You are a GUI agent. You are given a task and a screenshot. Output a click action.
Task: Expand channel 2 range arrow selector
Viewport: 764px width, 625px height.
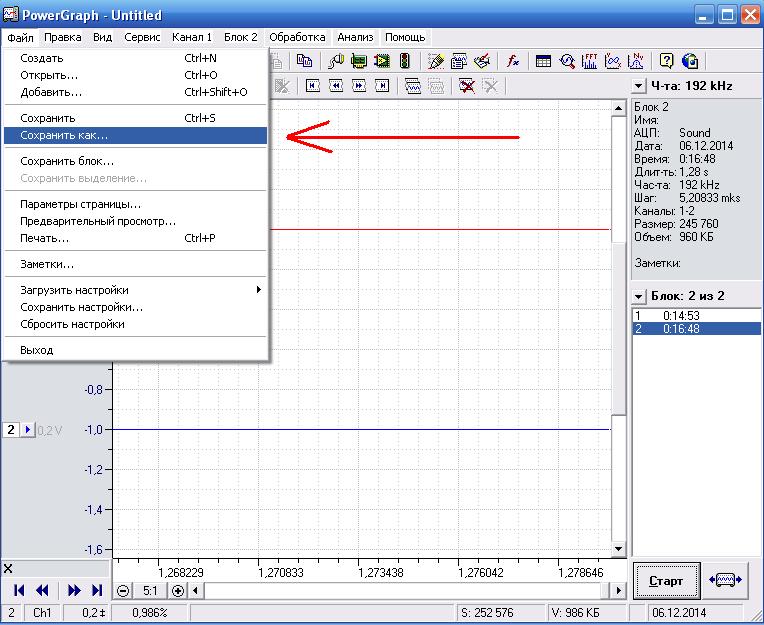(x=28, y=430)
